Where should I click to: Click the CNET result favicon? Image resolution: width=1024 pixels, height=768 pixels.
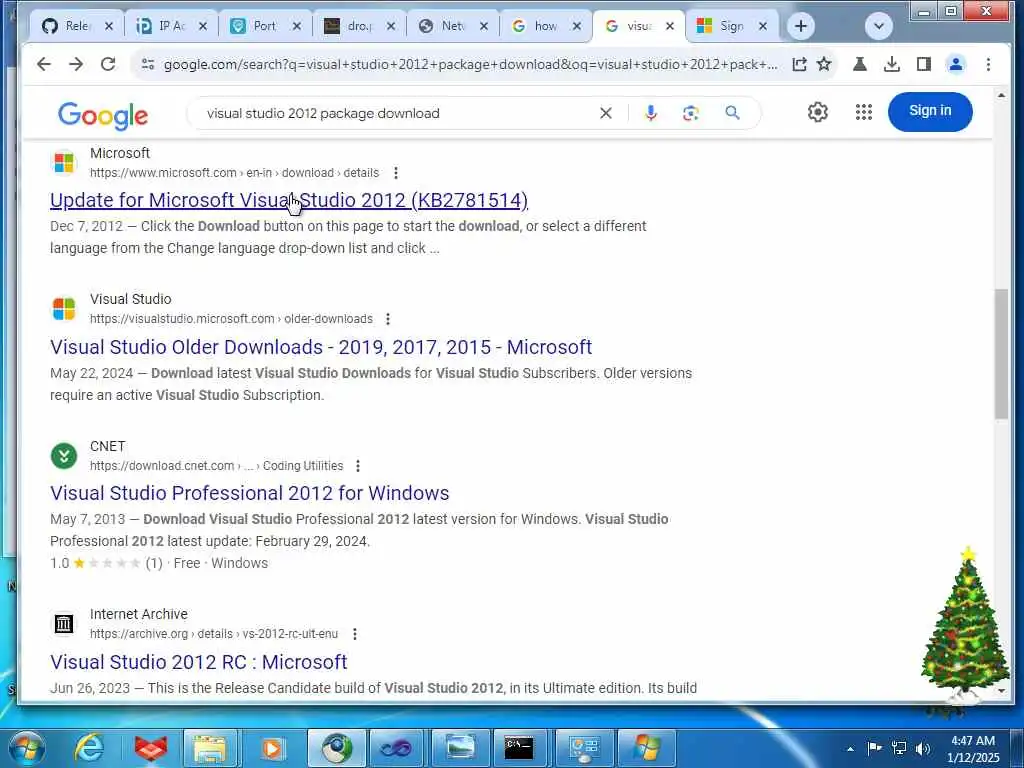click(x=63, y=455)
